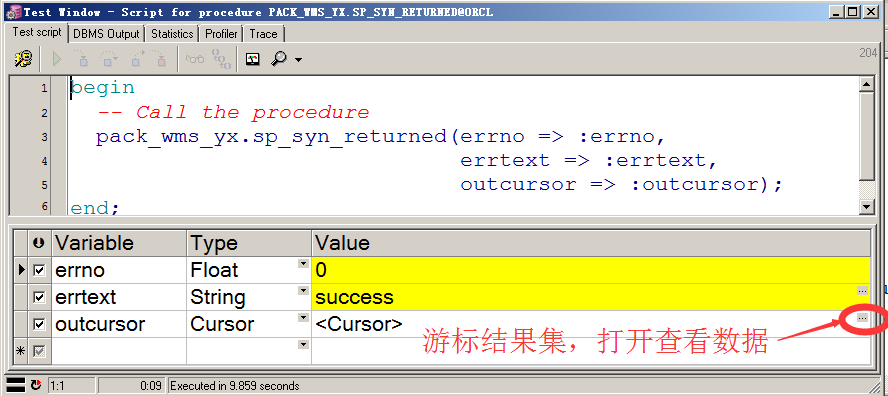This screenshot has width=888, height=396.
Task: Click the script editor scroll-up arrow
Action: tap(866, 85)
